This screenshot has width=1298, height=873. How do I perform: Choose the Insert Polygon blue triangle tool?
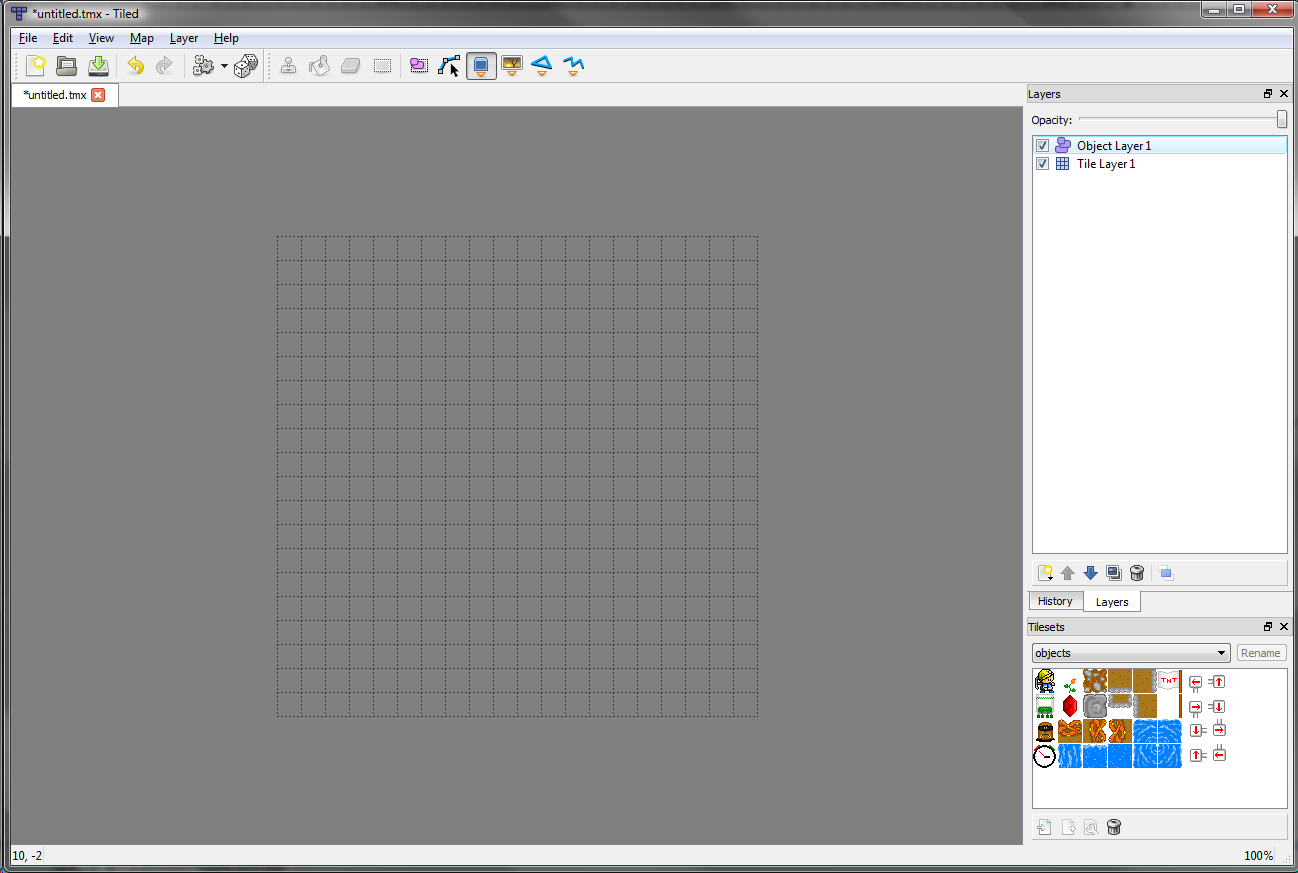(542, 66)
